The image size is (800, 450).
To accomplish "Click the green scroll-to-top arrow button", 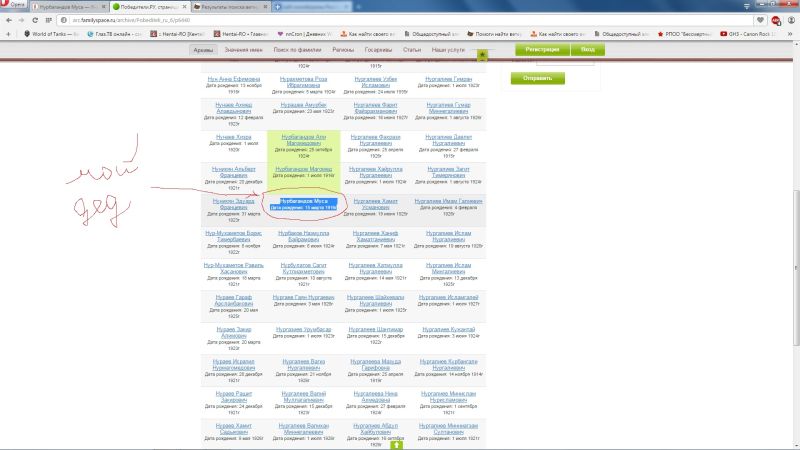I will (x=396, y=445).
